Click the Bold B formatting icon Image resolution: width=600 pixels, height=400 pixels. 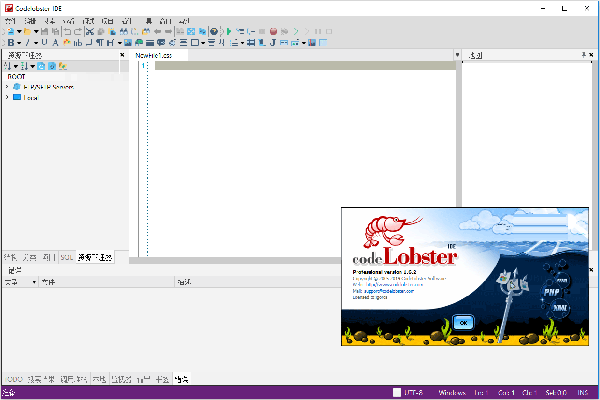(11, 42)
